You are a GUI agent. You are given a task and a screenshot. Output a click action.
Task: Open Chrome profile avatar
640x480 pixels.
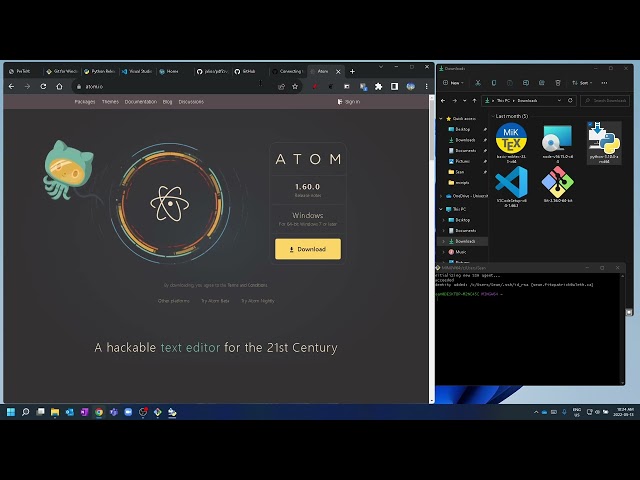(x=411, y=87)
